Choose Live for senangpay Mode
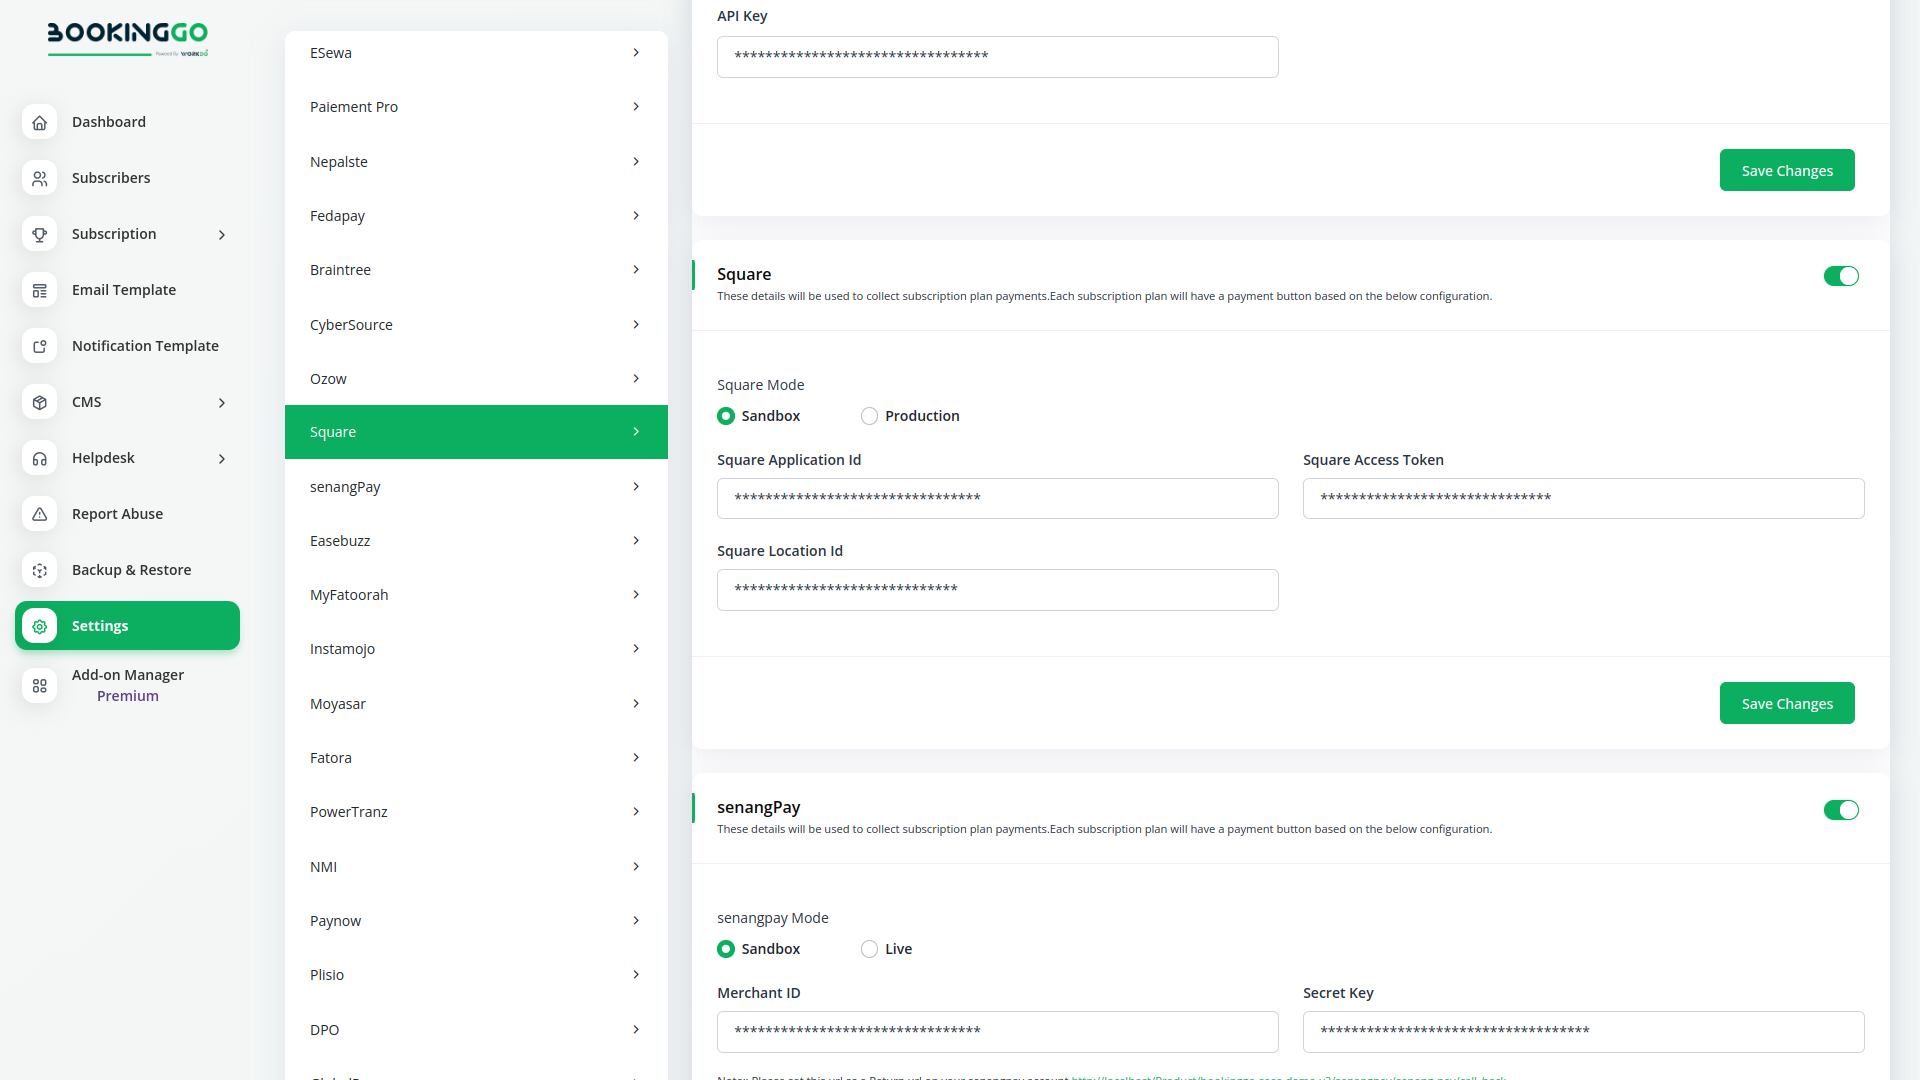 click(x=869, y=949)
